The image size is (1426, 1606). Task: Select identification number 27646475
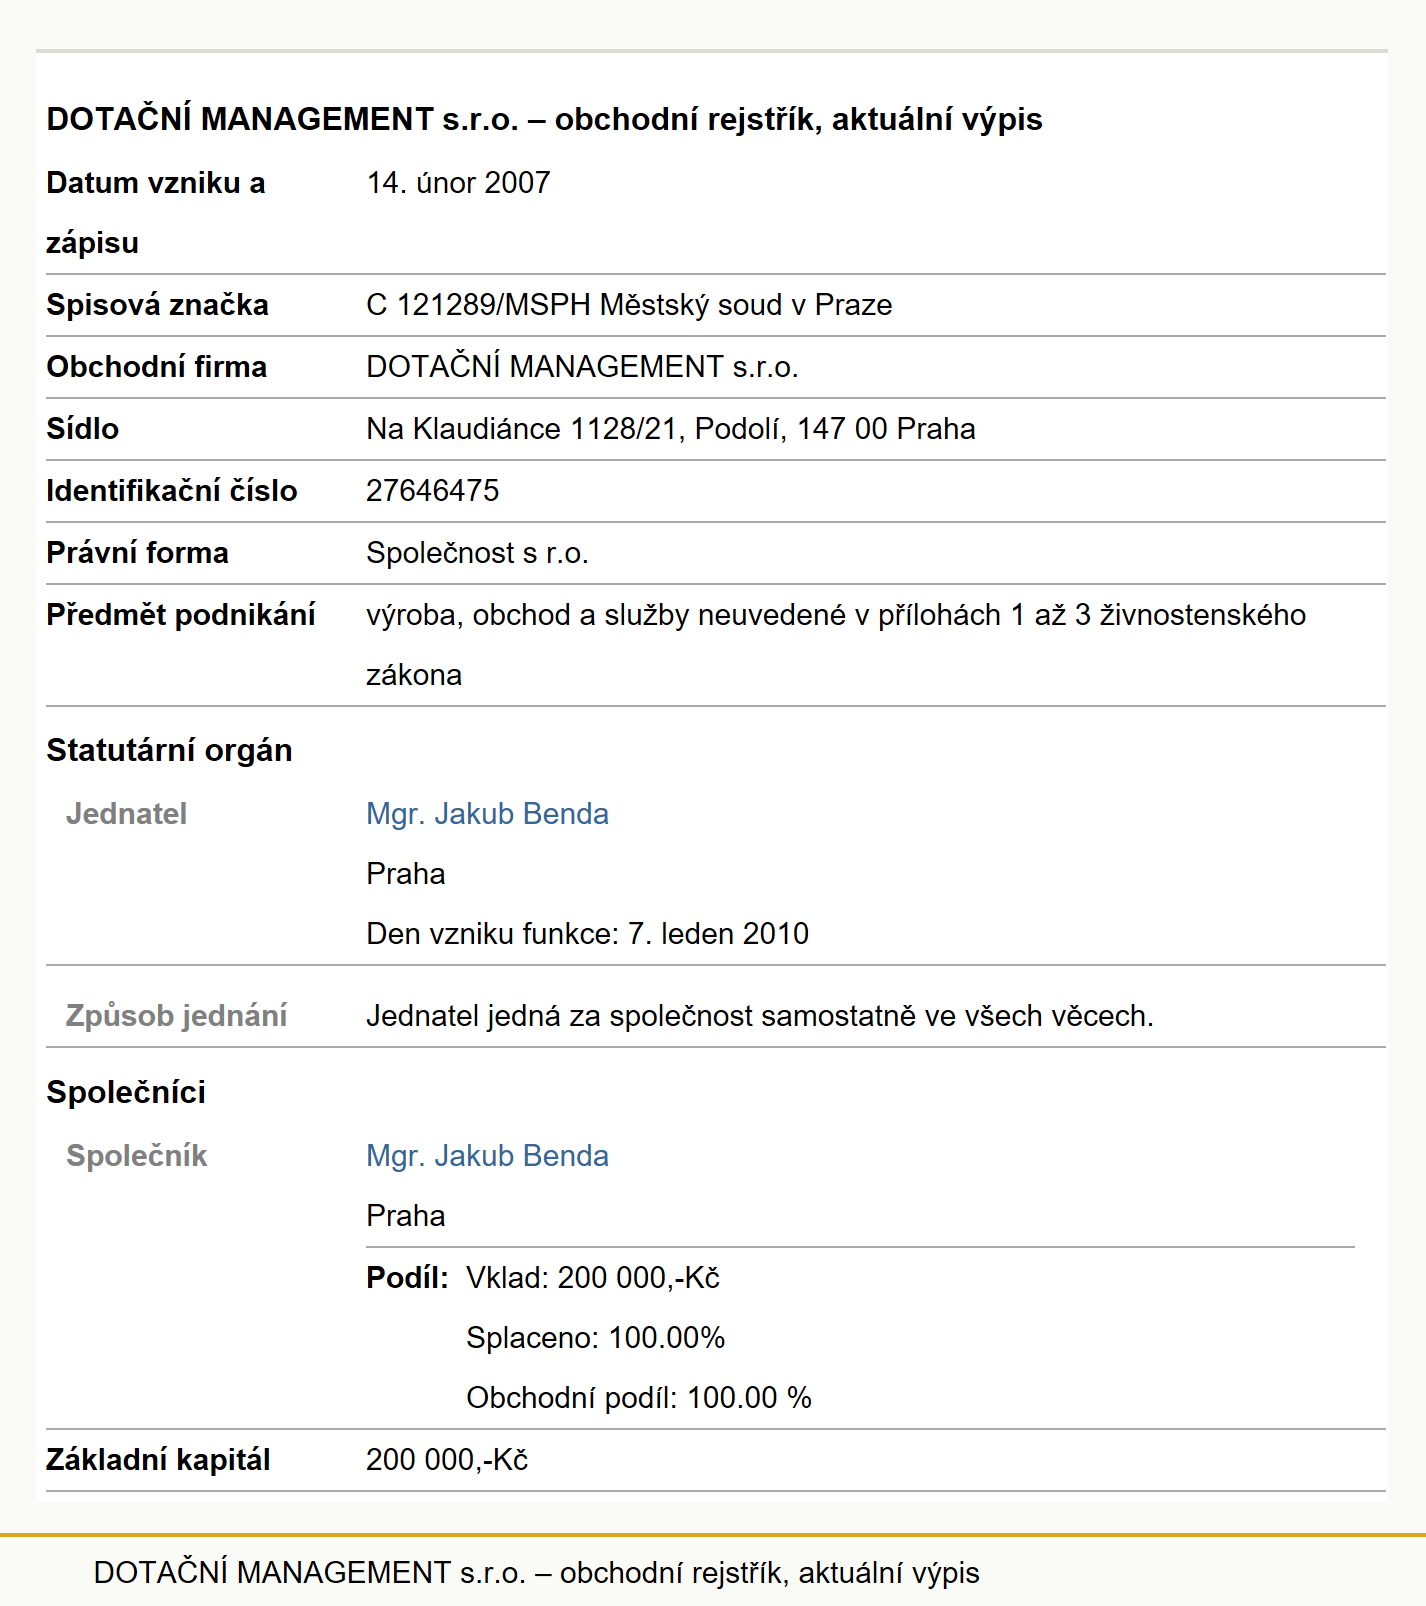click(x=432, y=491)
